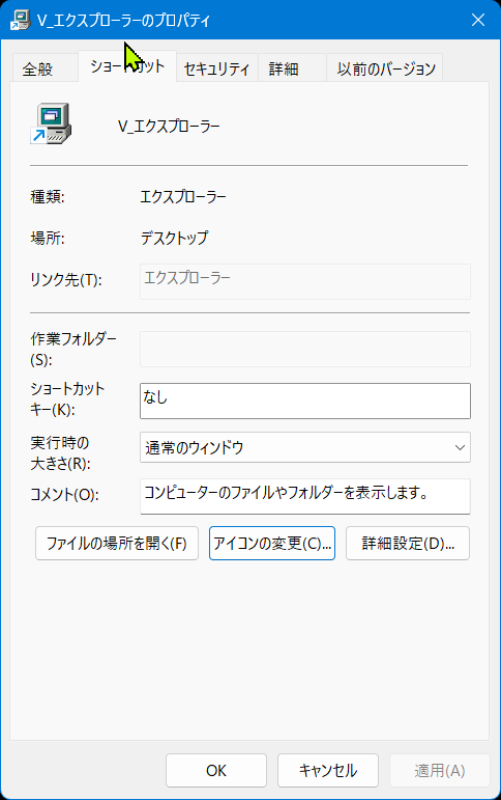Click the large V_エクスプローラー computer icon
The width and height of the screenshot is (501, 800).
[51, 123]
